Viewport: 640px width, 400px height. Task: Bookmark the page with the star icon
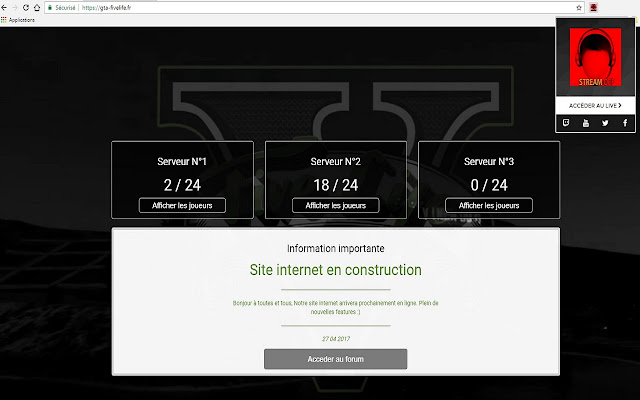point(579,8)
